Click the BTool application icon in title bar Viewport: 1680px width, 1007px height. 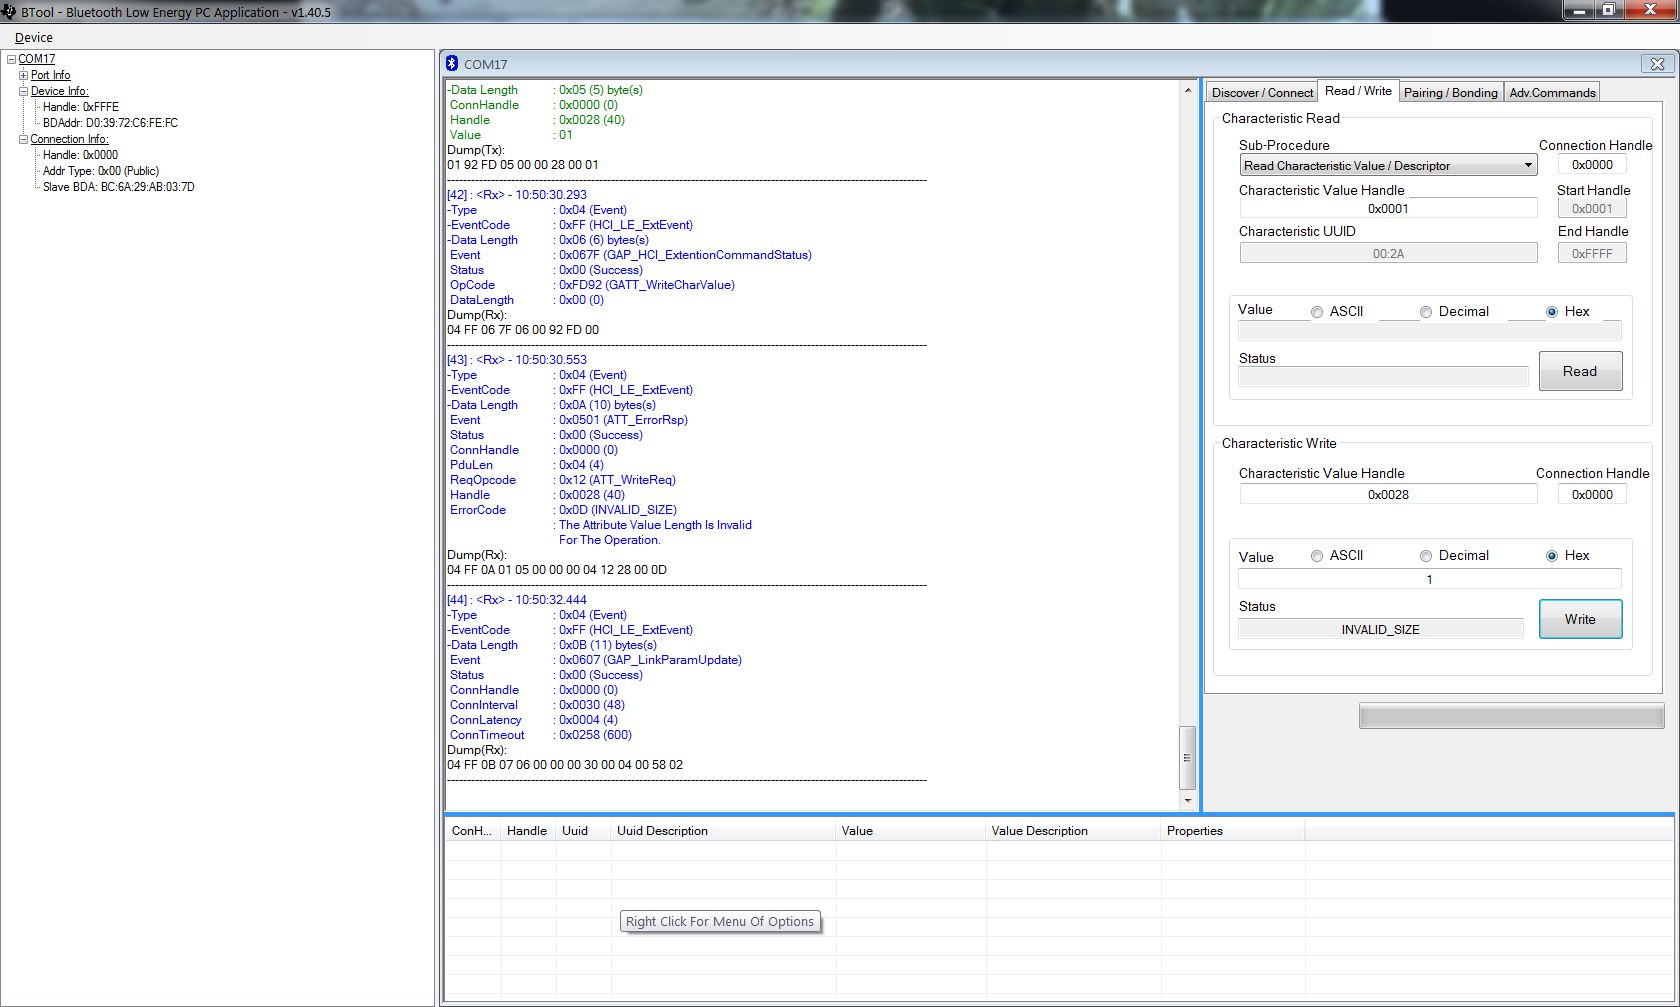pyautogui.click(x=9, y=12)
